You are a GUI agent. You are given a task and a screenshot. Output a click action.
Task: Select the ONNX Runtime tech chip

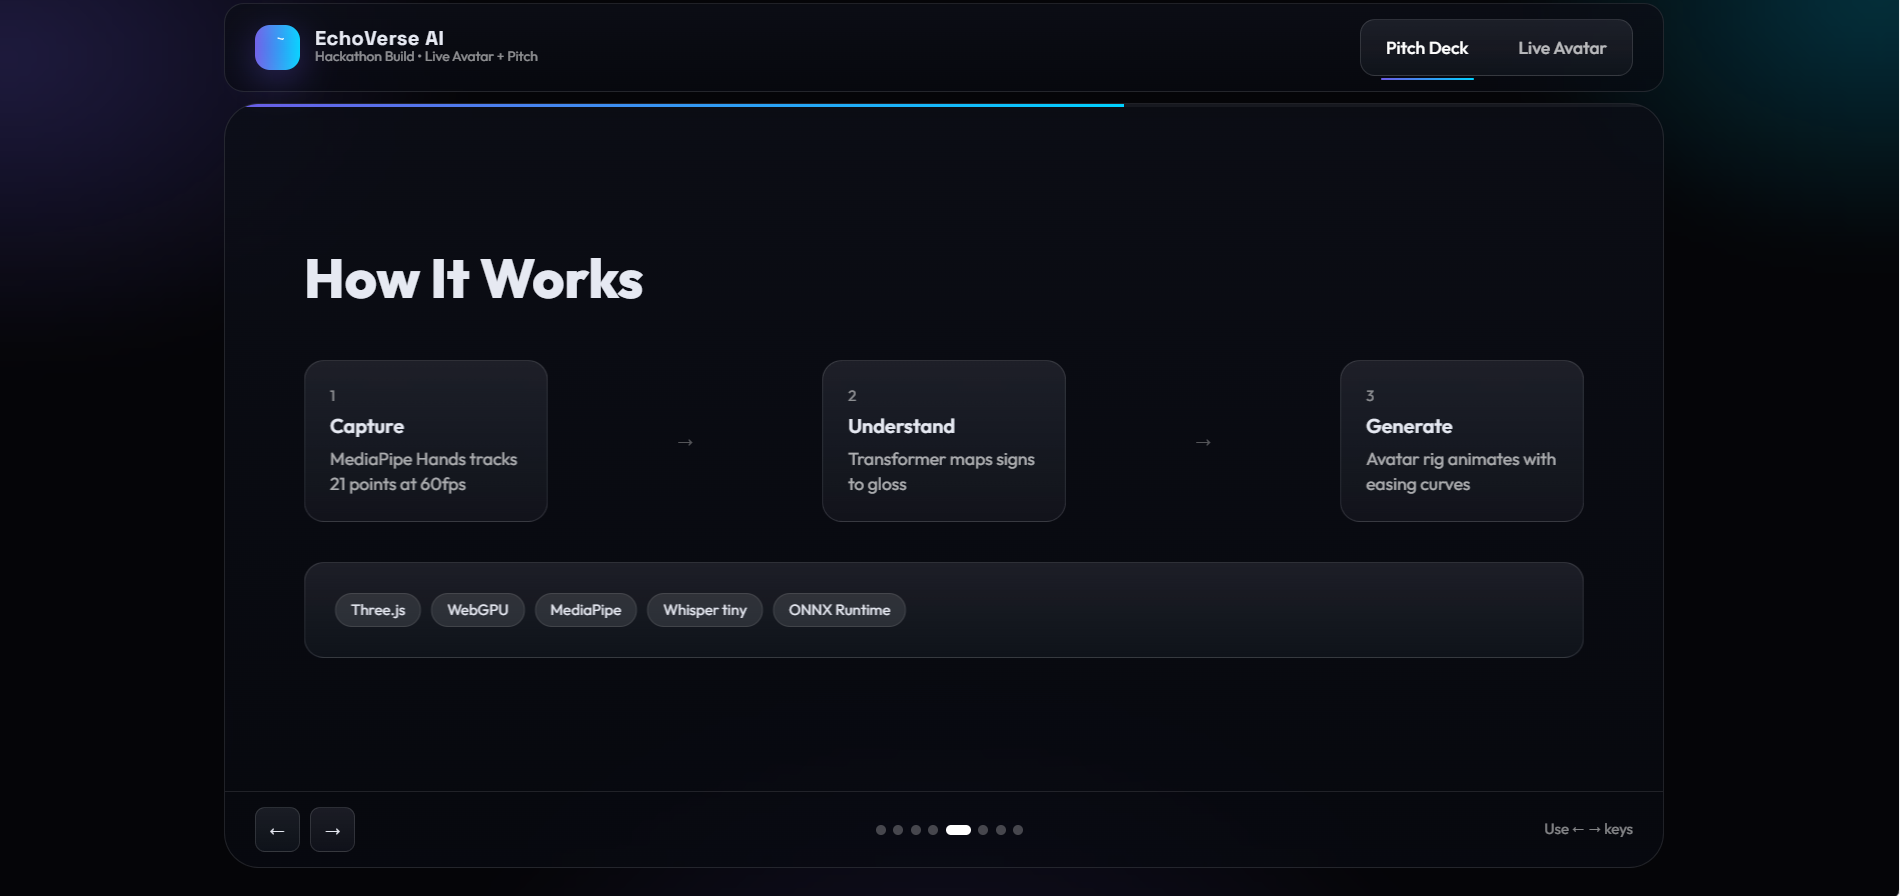coord(839,610)
